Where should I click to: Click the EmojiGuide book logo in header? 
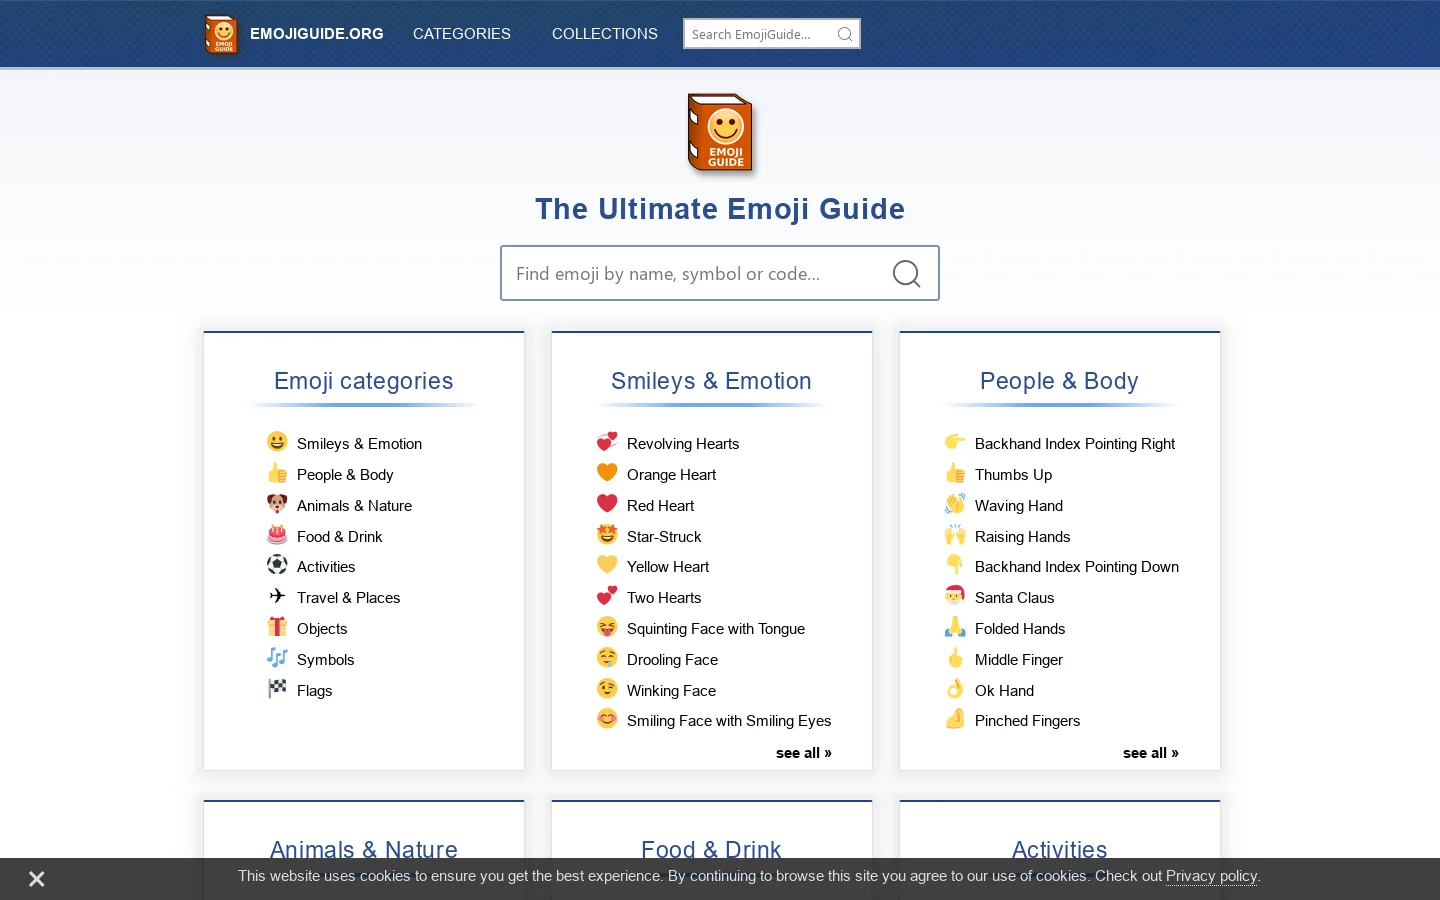pos(222,35)
